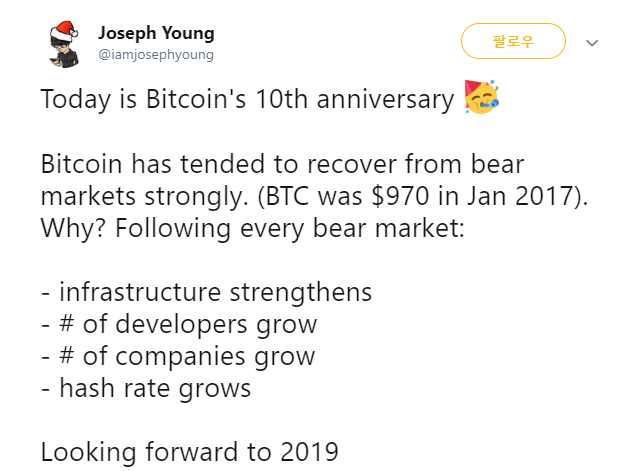Open Joseph Young's profile avatar

point(64,44)
